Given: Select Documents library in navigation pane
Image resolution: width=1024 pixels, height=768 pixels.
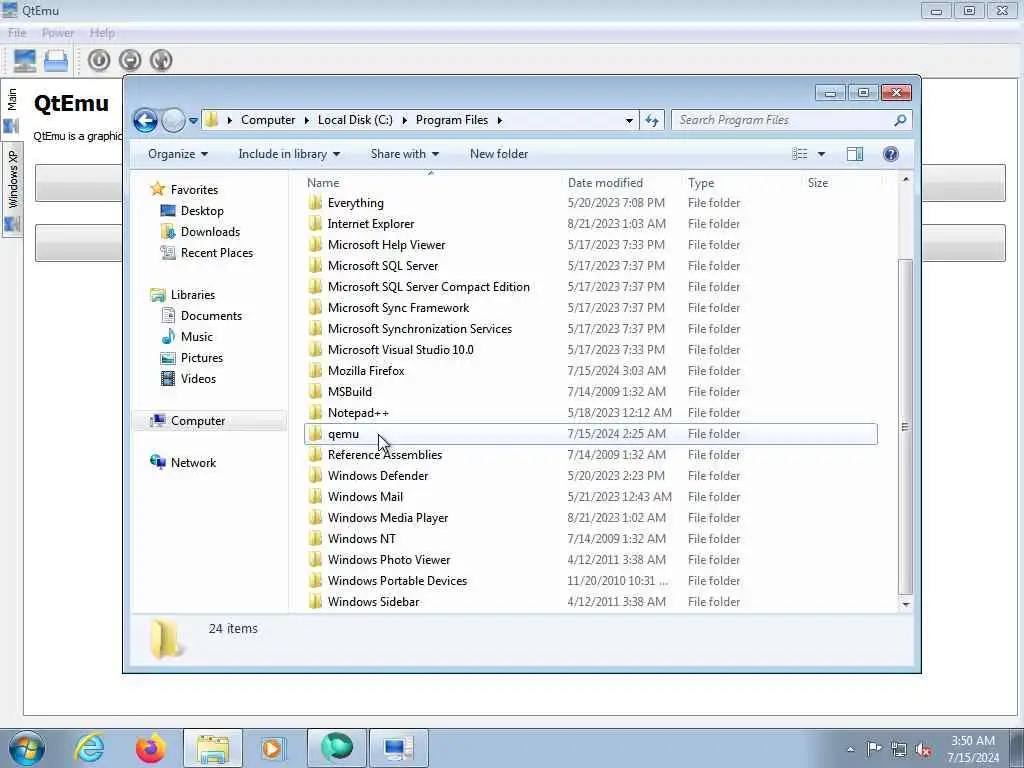Looking at the screenshot, I should click(211, 316).
